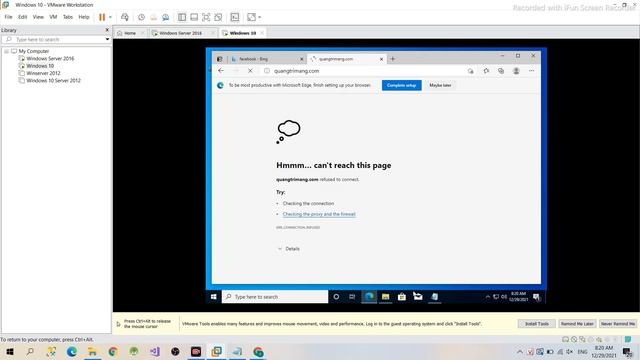
Task: Close the Windows 10 VM tab
Action: coord(262,33)
